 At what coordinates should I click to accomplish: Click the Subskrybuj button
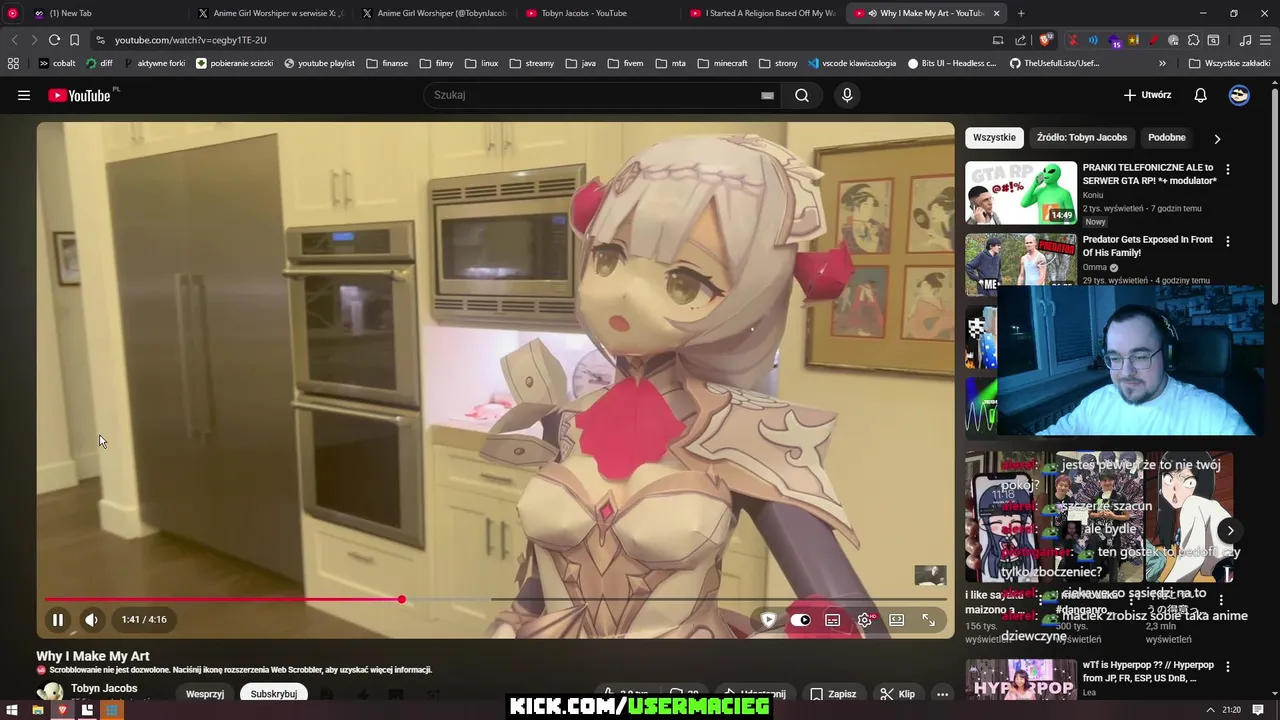(273, 694)
